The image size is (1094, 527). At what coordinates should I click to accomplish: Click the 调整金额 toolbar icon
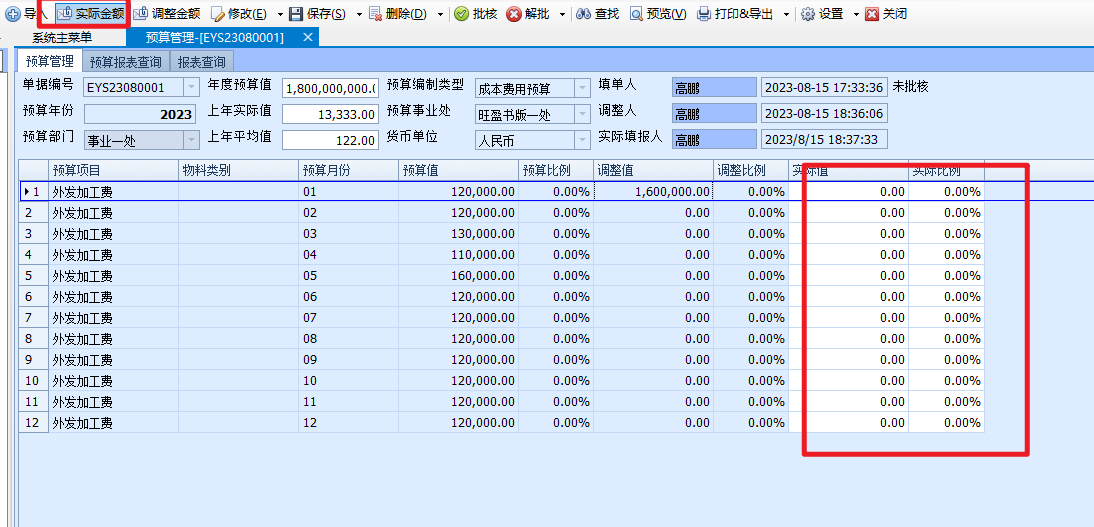[x=141, y=13]
